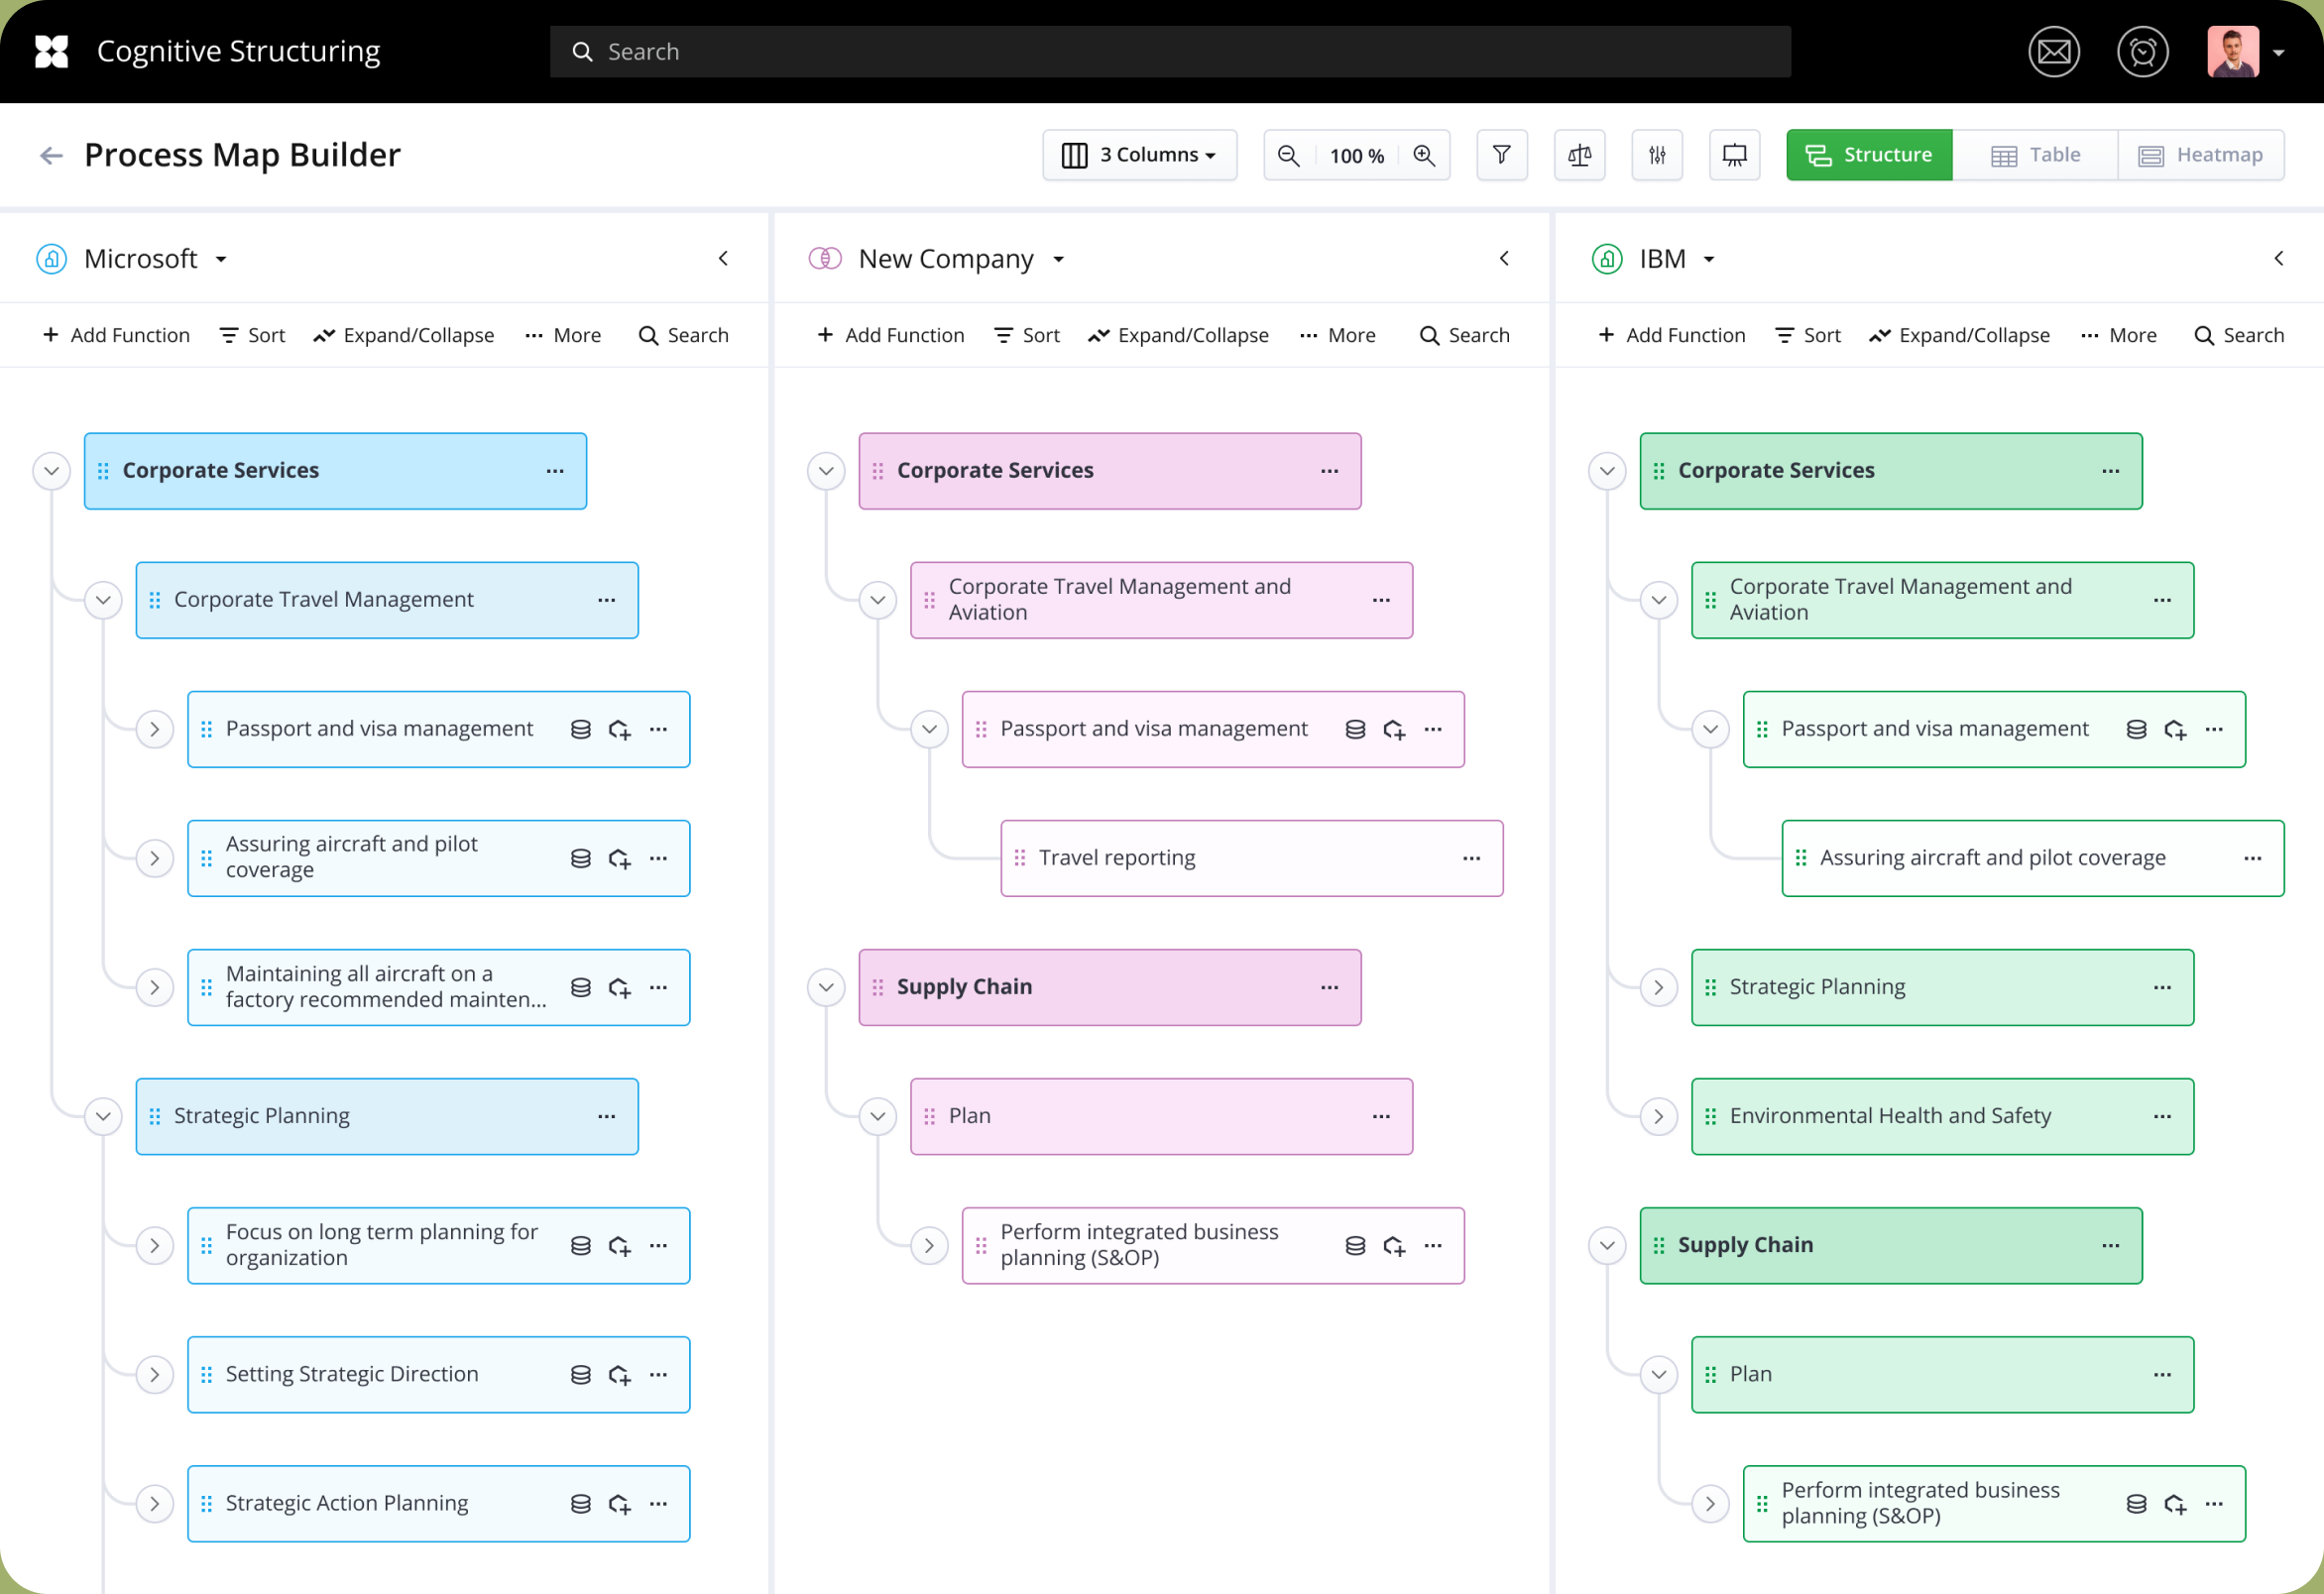
Task: Click Add Function in New Company column
Action: pyautogui.click(x=890, y=336)
